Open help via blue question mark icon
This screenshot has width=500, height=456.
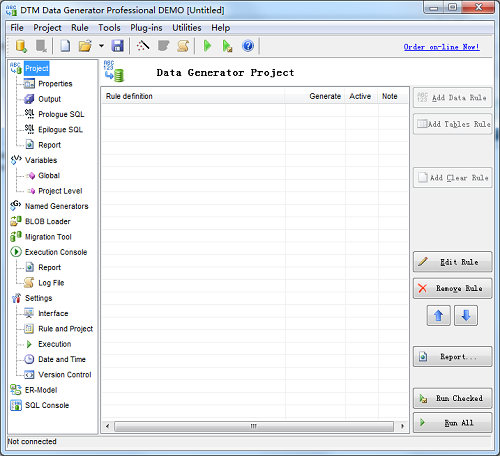(248, 46)
